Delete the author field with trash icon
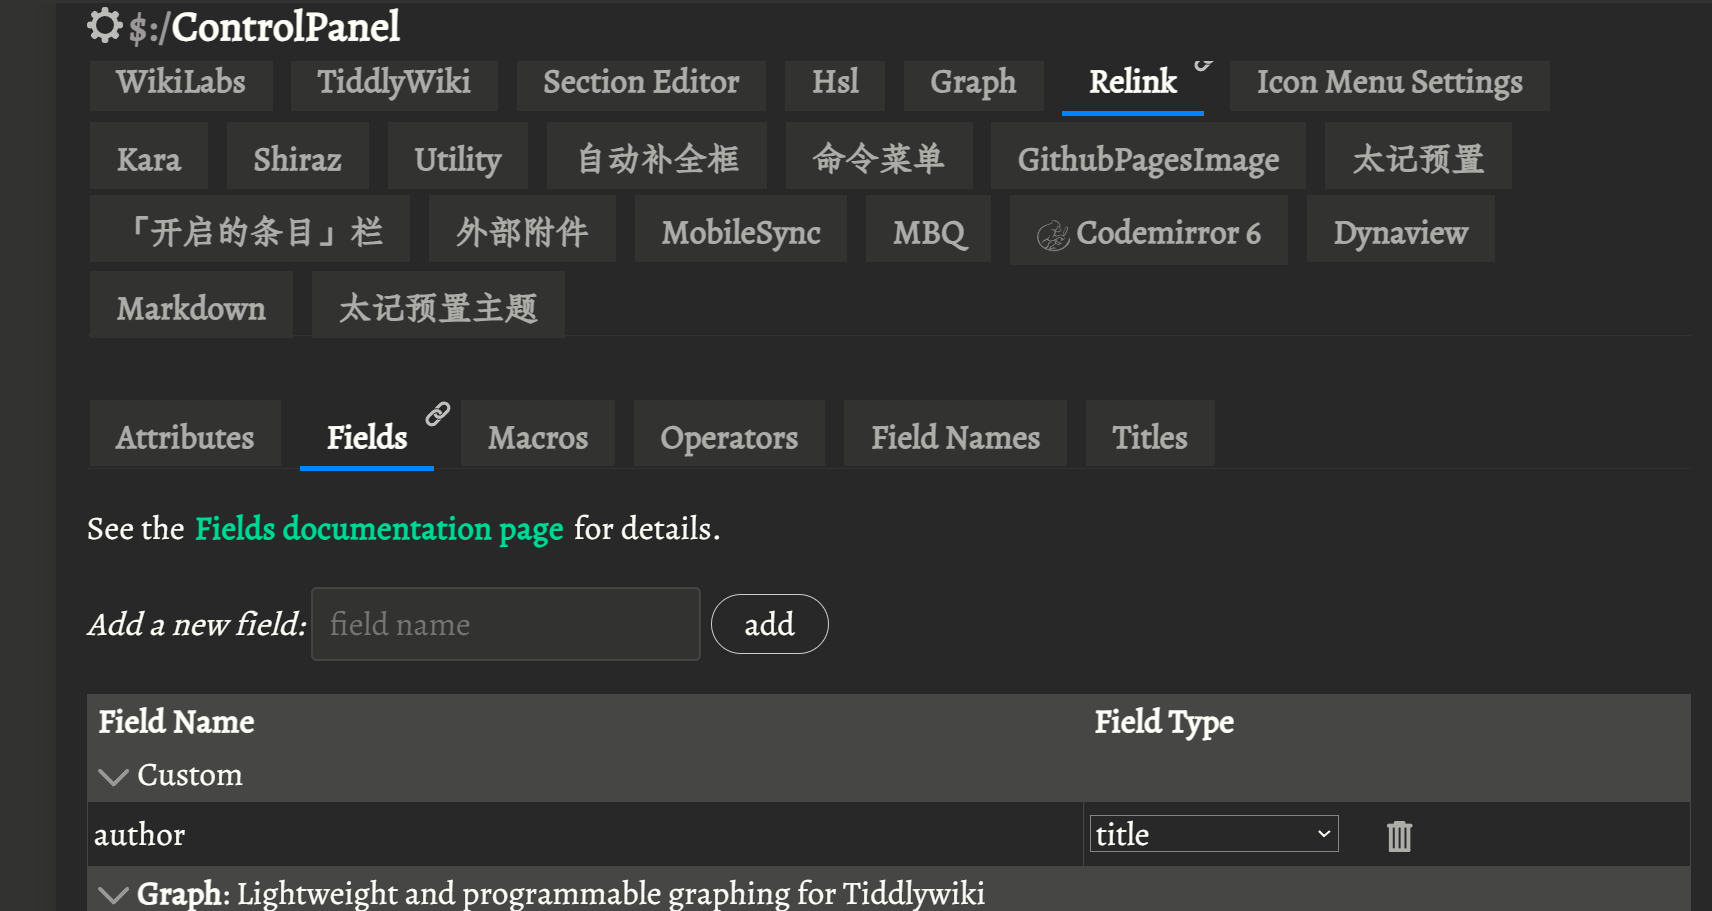The image size is (1712, 911). [1399, 835]
